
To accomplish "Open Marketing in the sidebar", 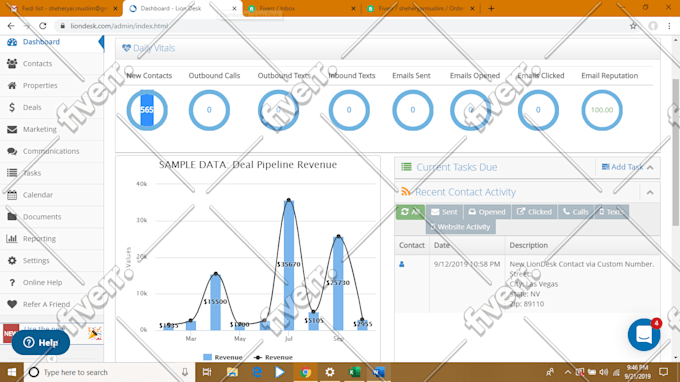I will coord(39,129).
